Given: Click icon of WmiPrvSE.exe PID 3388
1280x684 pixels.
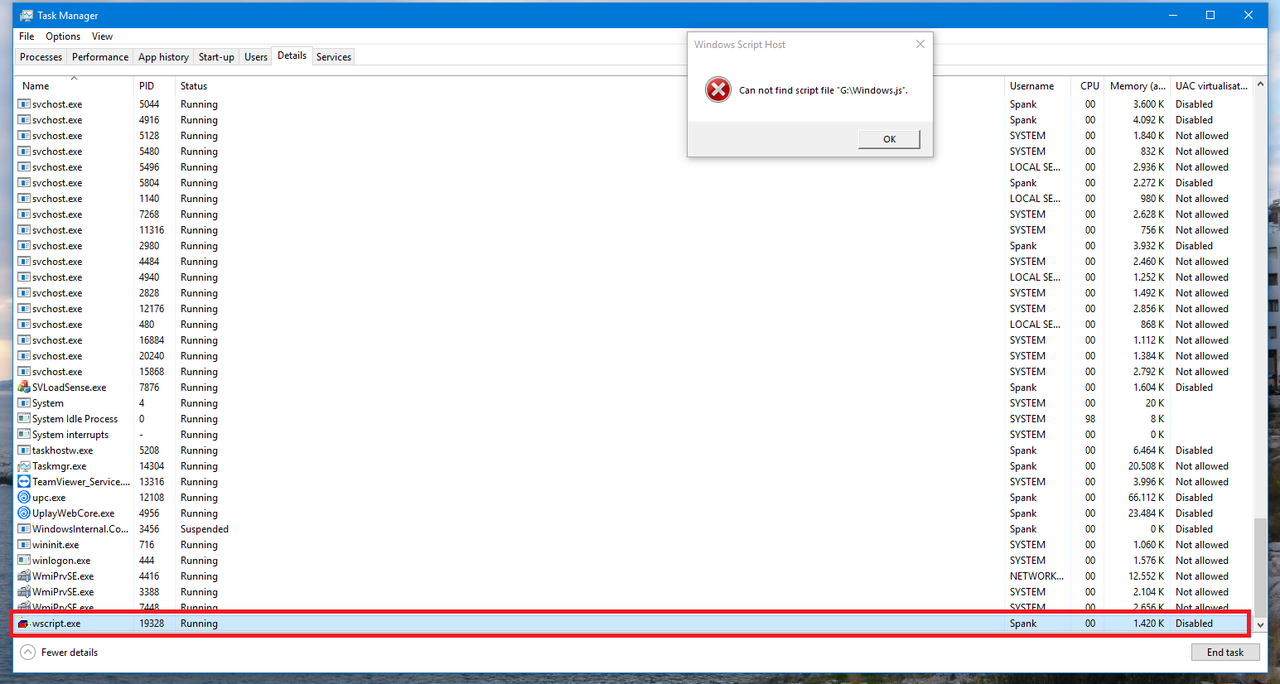Looking at the screenshot, I should [24, 592].
